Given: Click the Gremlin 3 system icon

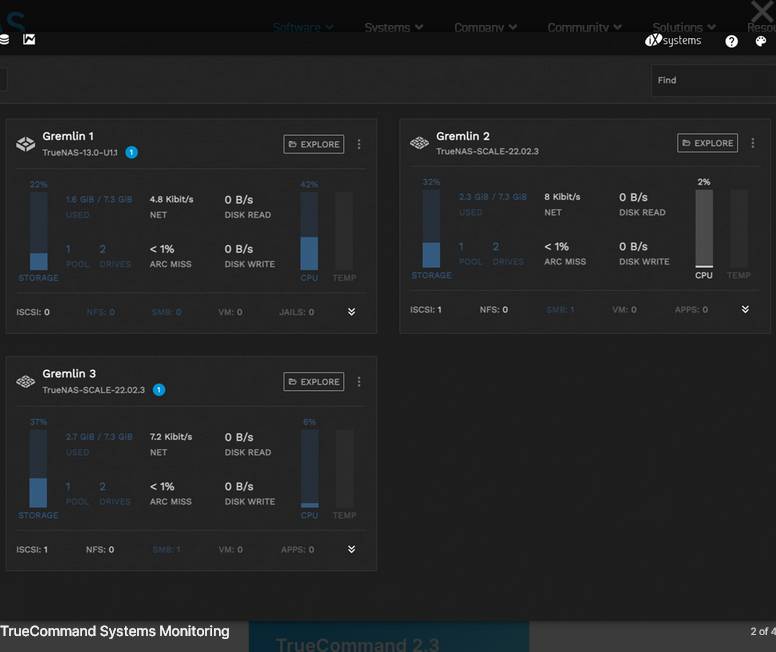Looking at the screenshot, I should click(26, 382).
